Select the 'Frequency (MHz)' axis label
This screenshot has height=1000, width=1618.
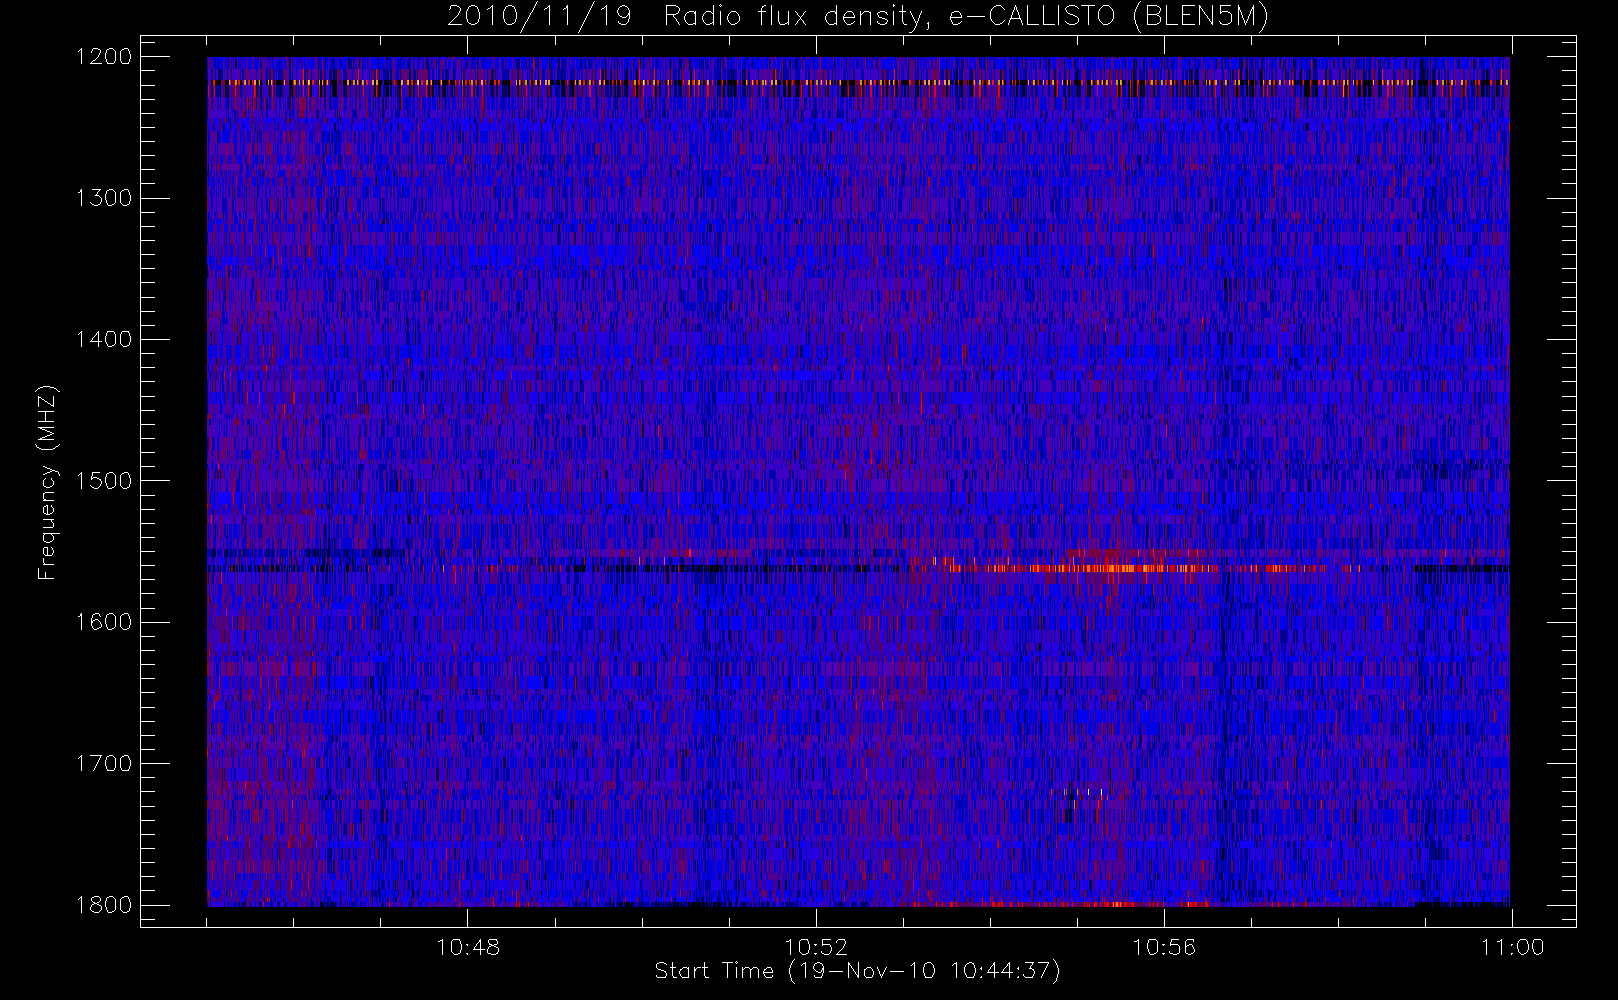point(46,483)
